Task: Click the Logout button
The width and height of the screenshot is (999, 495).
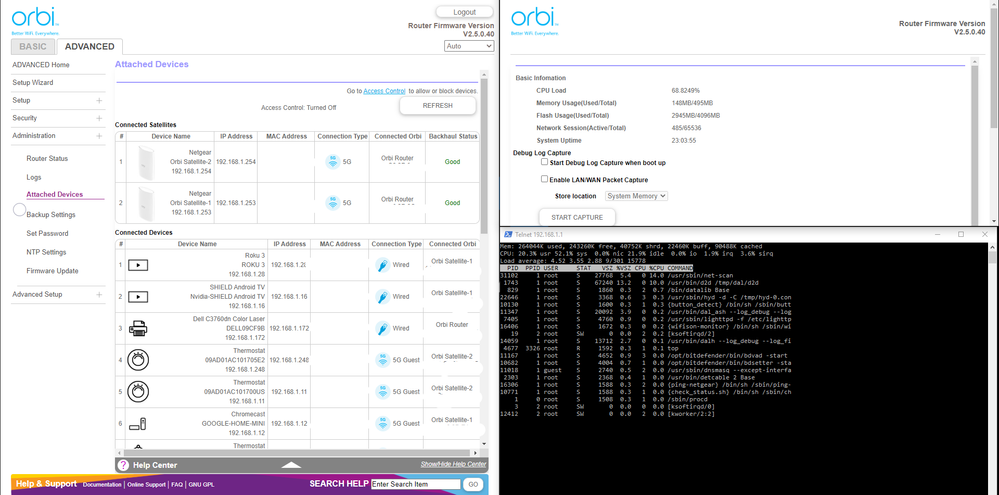Action: [x=464, y=12]
